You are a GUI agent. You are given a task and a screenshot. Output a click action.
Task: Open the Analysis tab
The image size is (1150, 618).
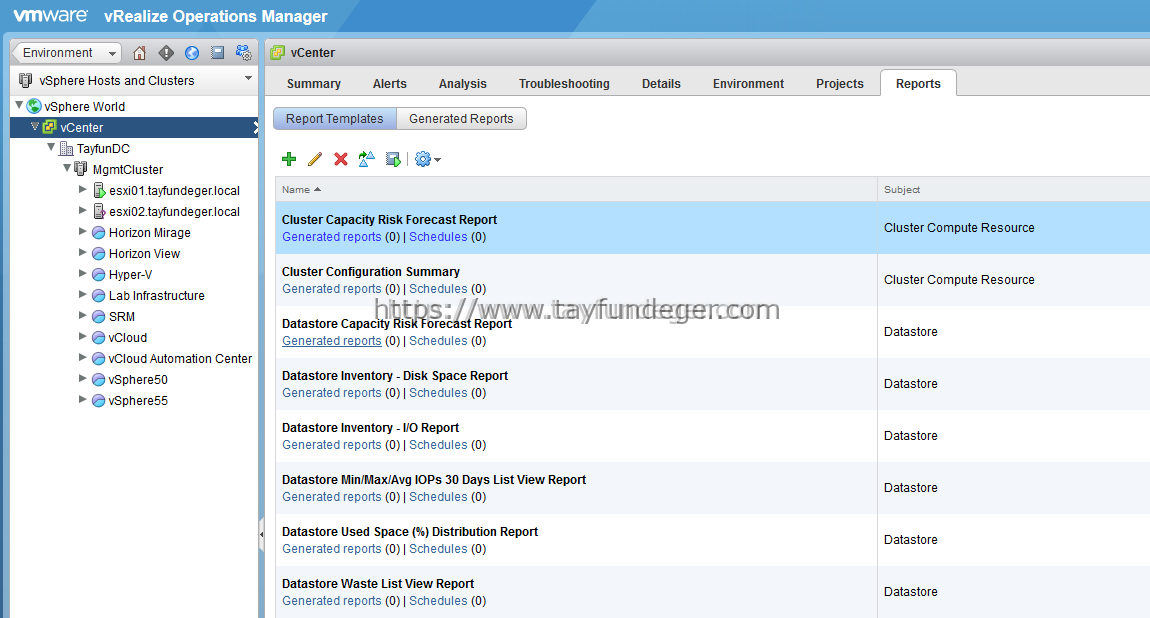[463, 84]
